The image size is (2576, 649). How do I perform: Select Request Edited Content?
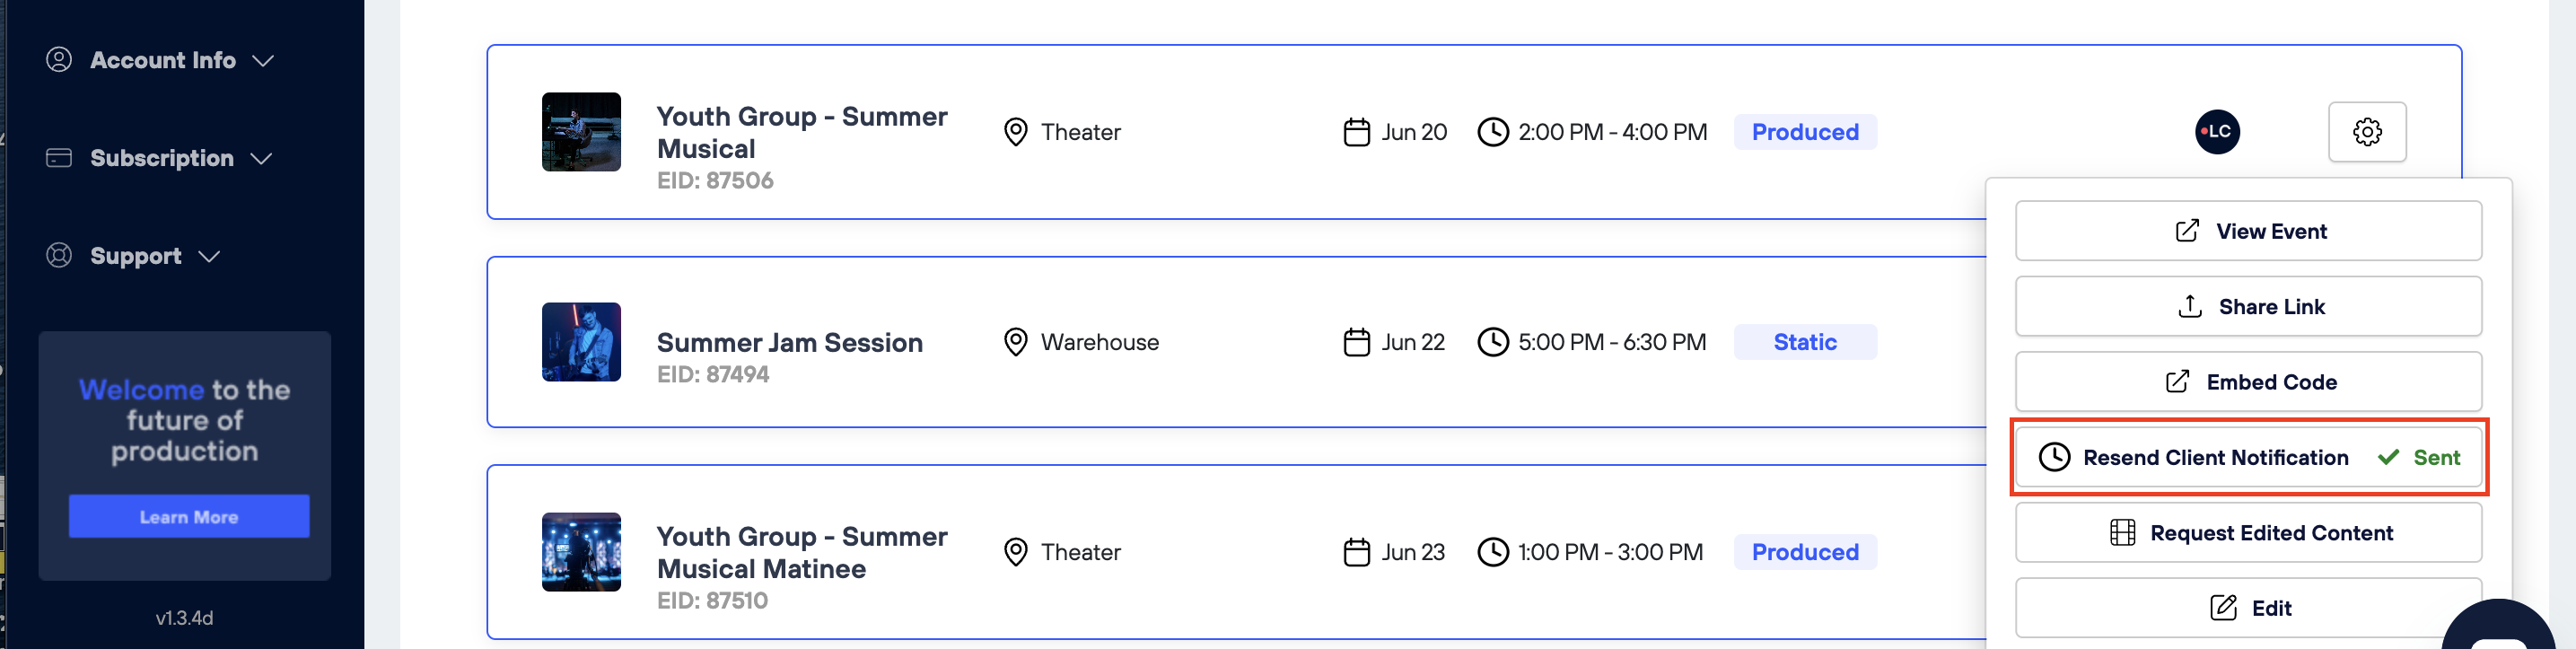click(2248, 533)
